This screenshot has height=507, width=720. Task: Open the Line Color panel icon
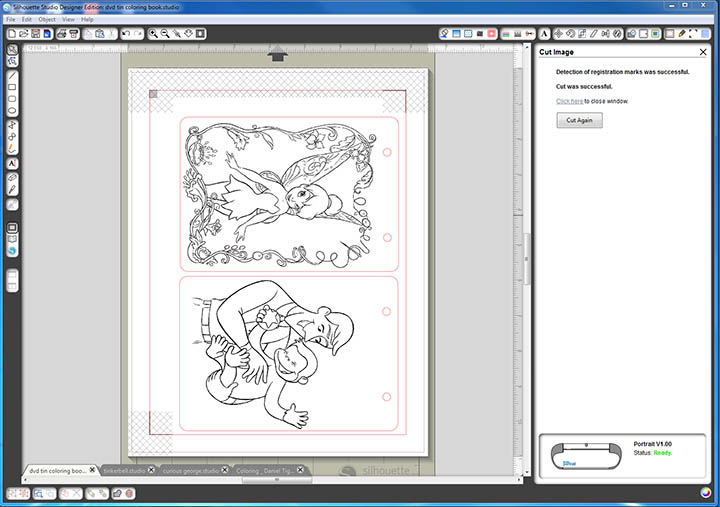pos(506,34)
